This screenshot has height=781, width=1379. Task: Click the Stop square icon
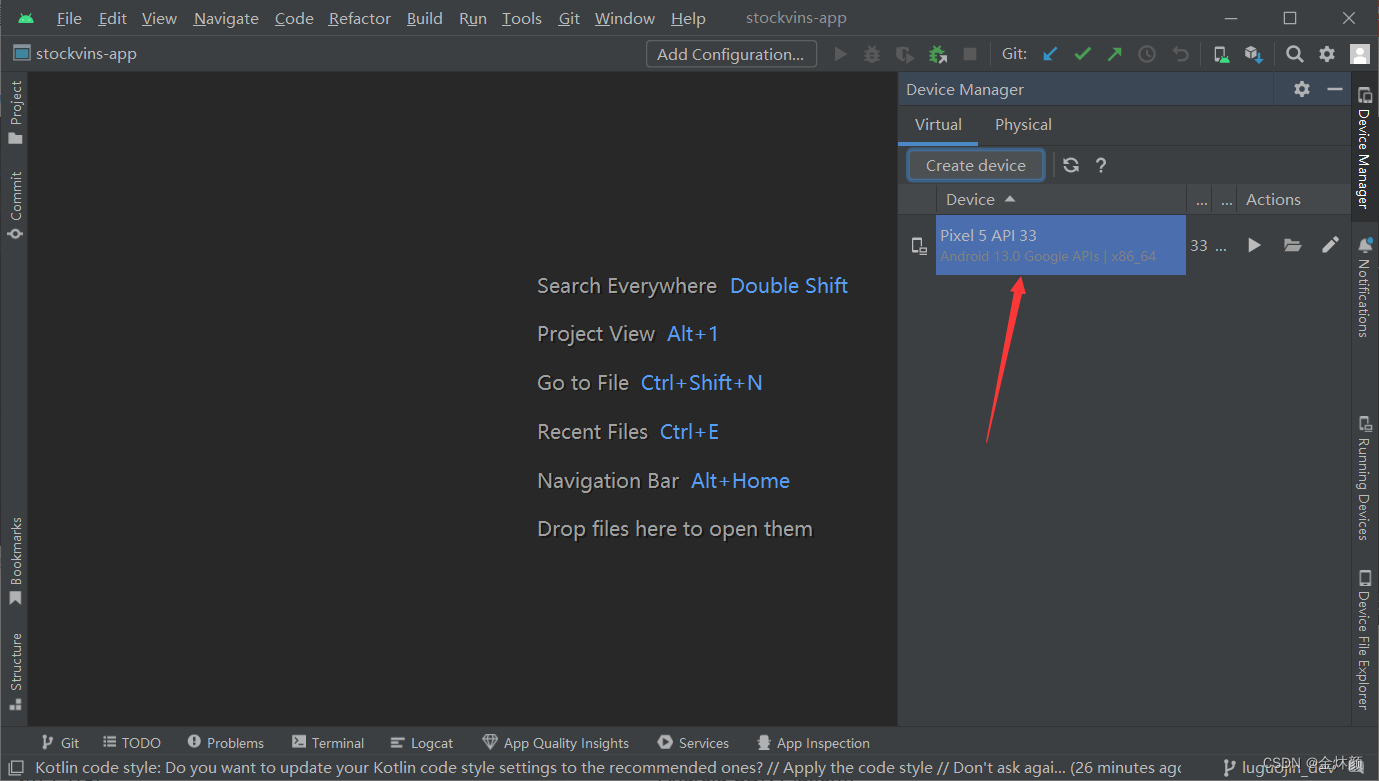coord(969,54)
